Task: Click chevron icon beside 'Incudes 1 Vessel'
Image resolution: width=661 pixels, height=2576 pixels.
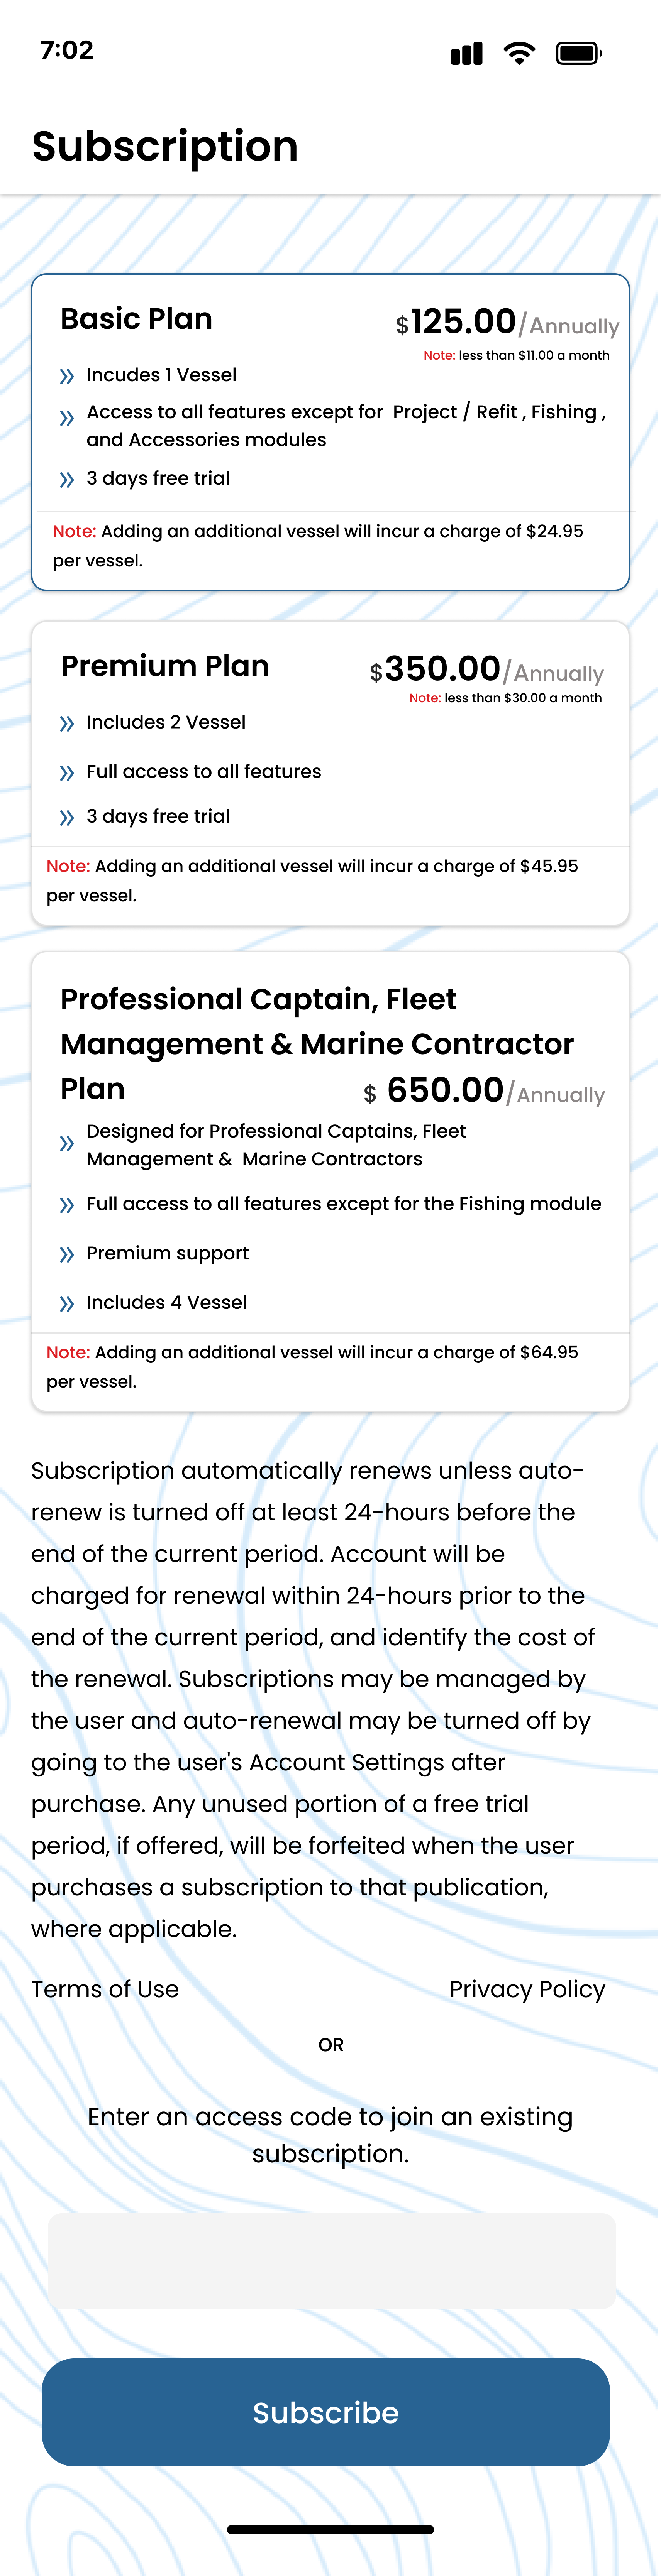Action: (x=67, y=376)
